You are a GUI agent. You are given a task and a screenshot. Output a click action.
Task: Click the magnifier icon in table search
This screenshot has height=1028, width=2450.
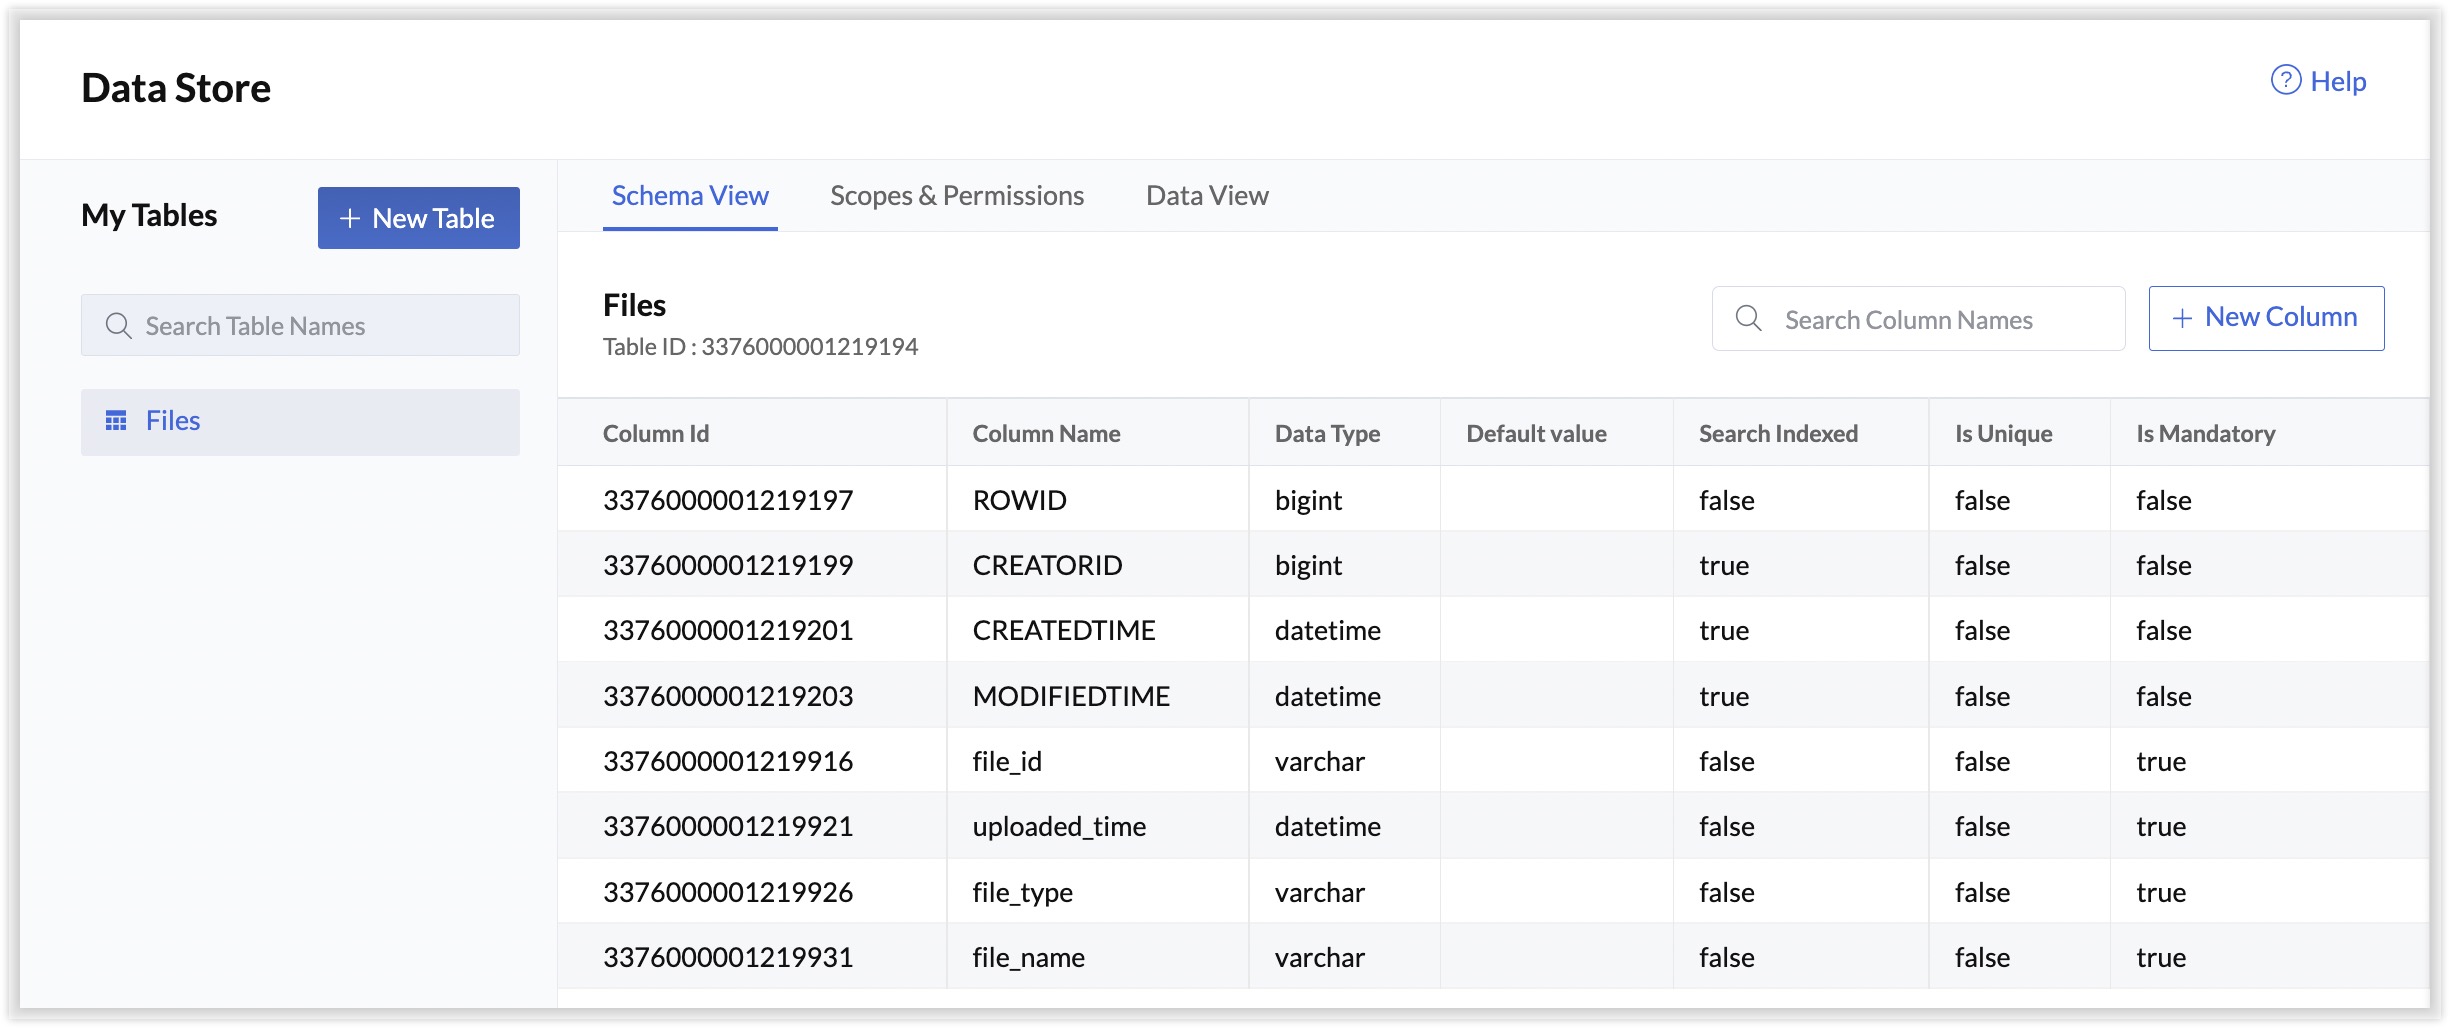tap(118, 326)
